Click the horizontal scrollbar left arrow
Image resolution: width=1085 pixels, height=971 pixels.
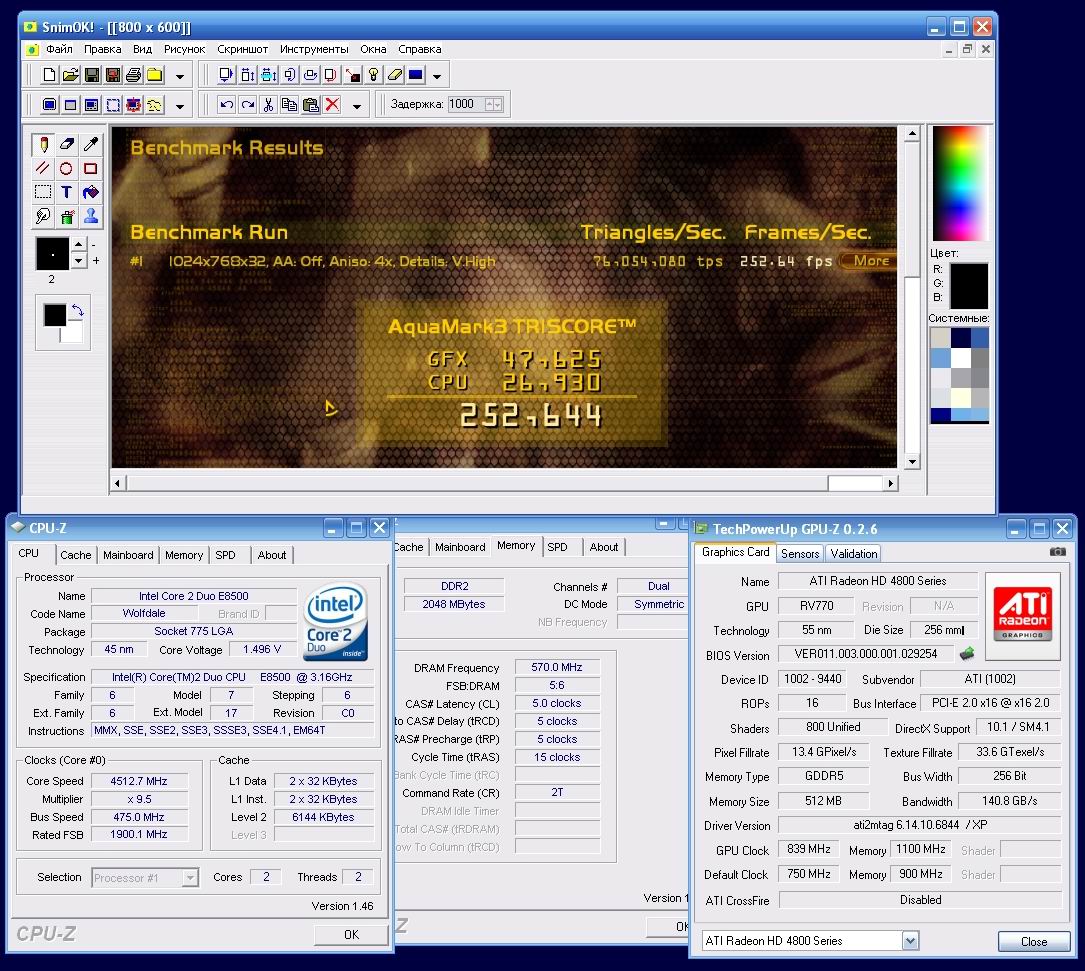click(x=117, y=483)
